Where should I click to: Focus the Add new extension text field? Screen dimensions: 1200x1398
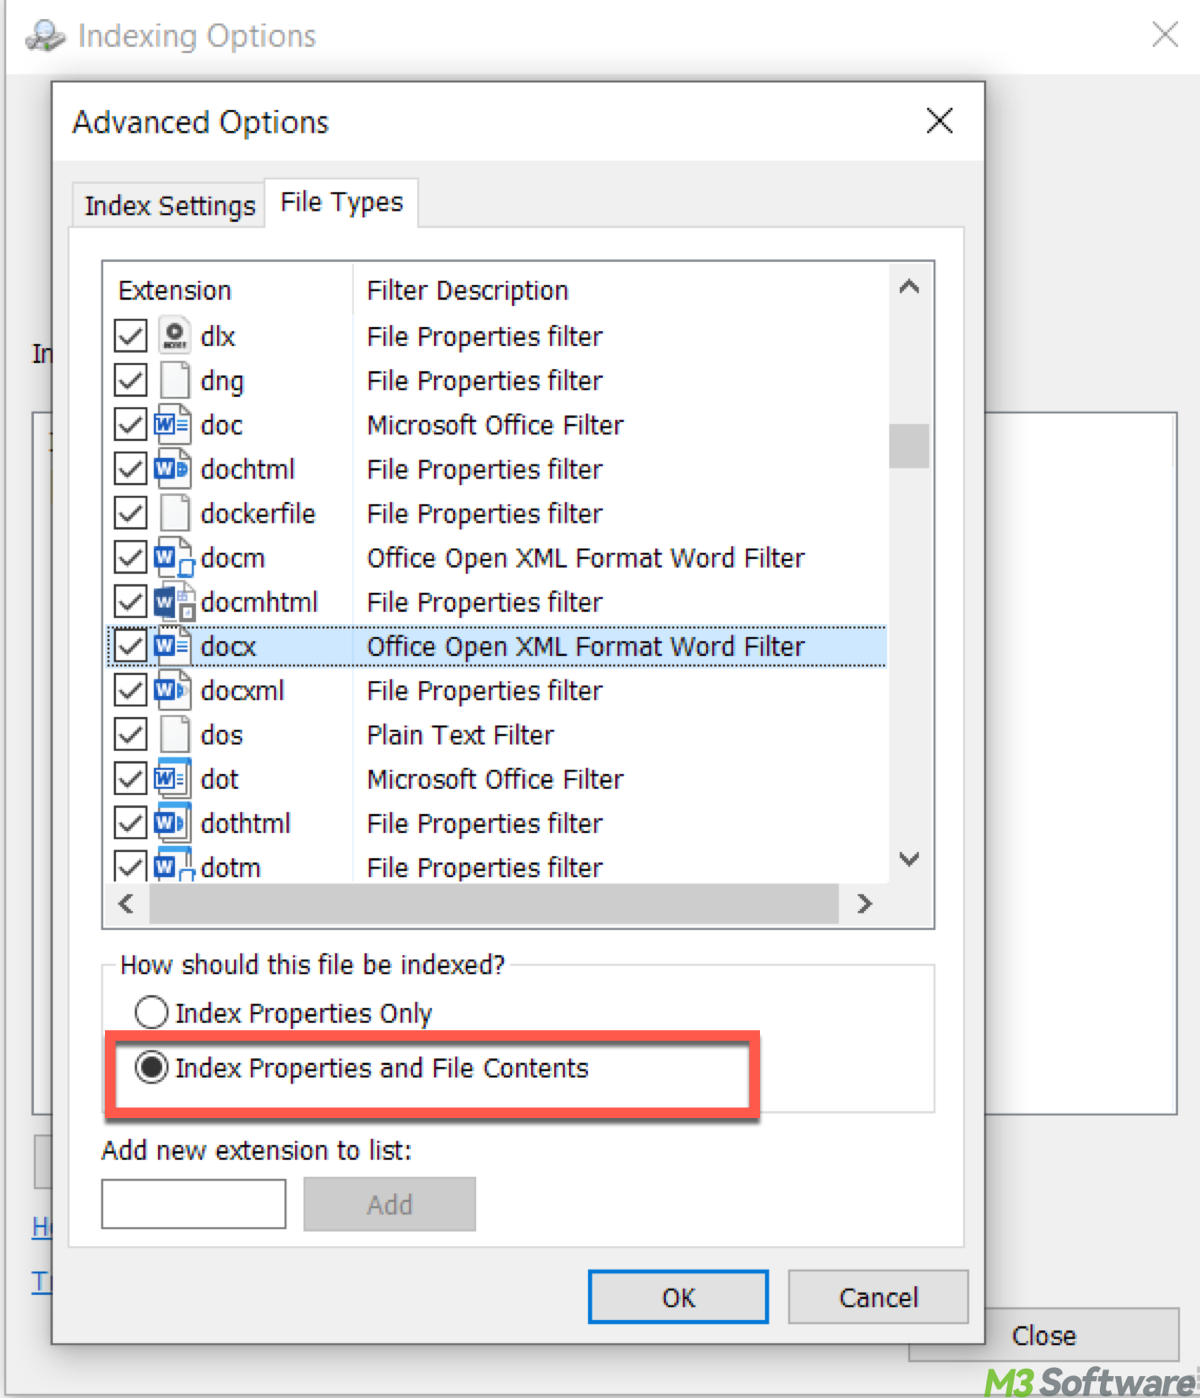click(194, 1204)
